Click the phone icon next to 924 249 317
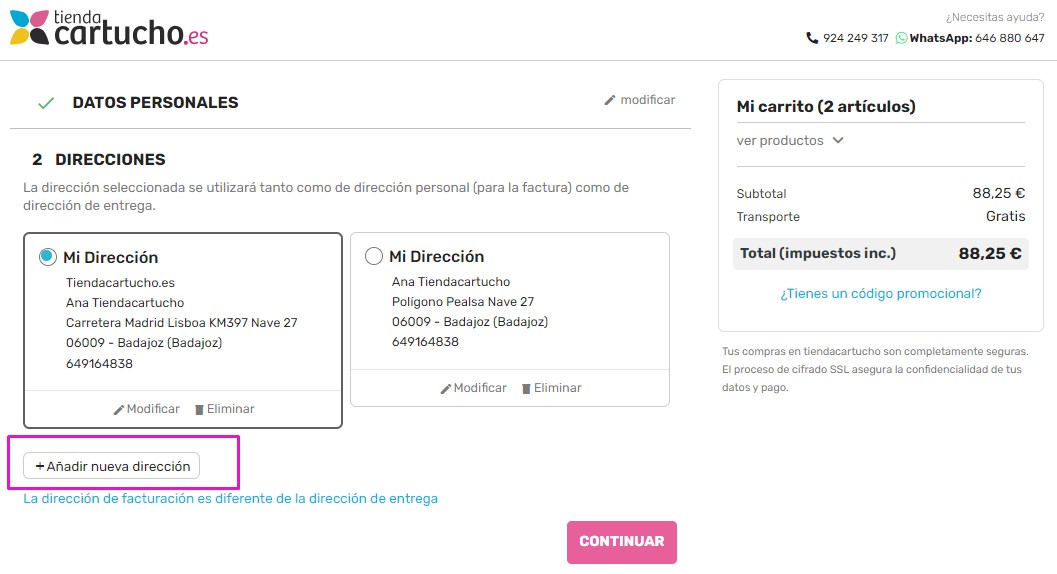 point(812,38)
